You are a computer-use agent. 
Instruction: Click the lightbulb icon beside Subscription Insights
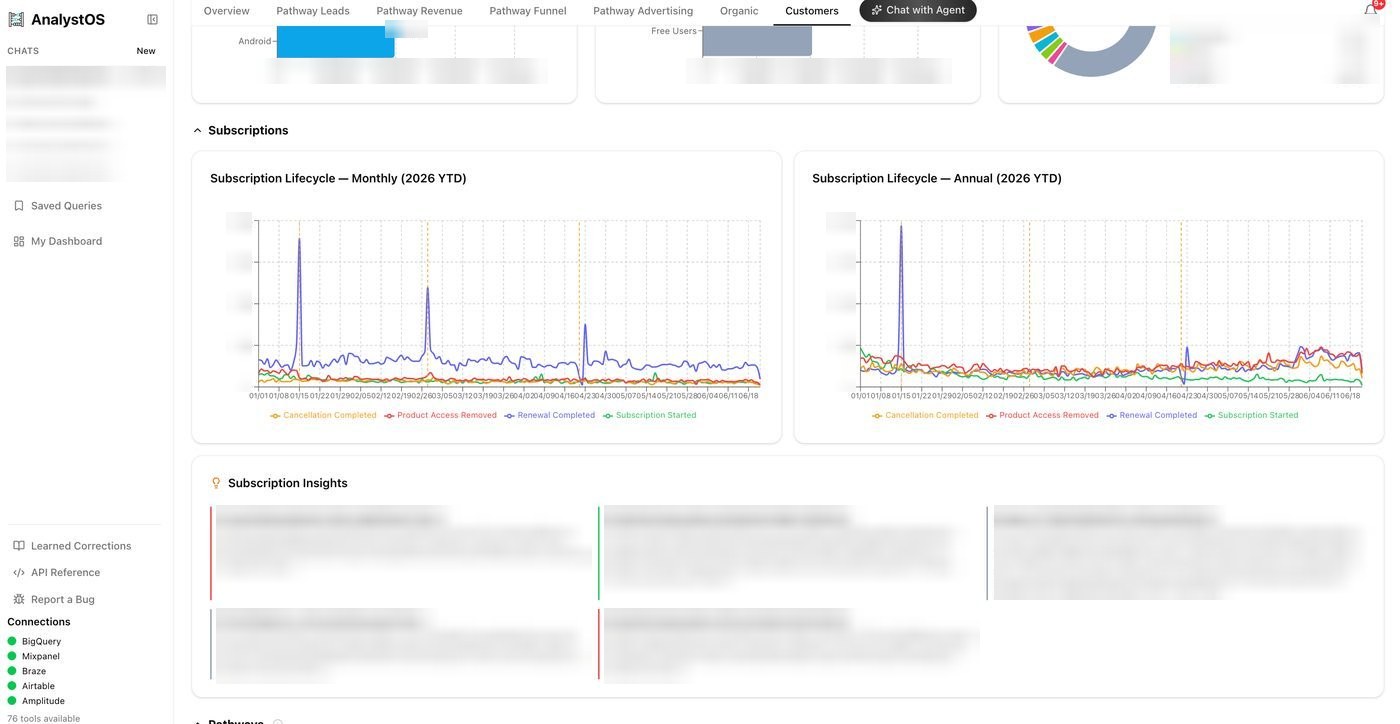coord(216,483)
